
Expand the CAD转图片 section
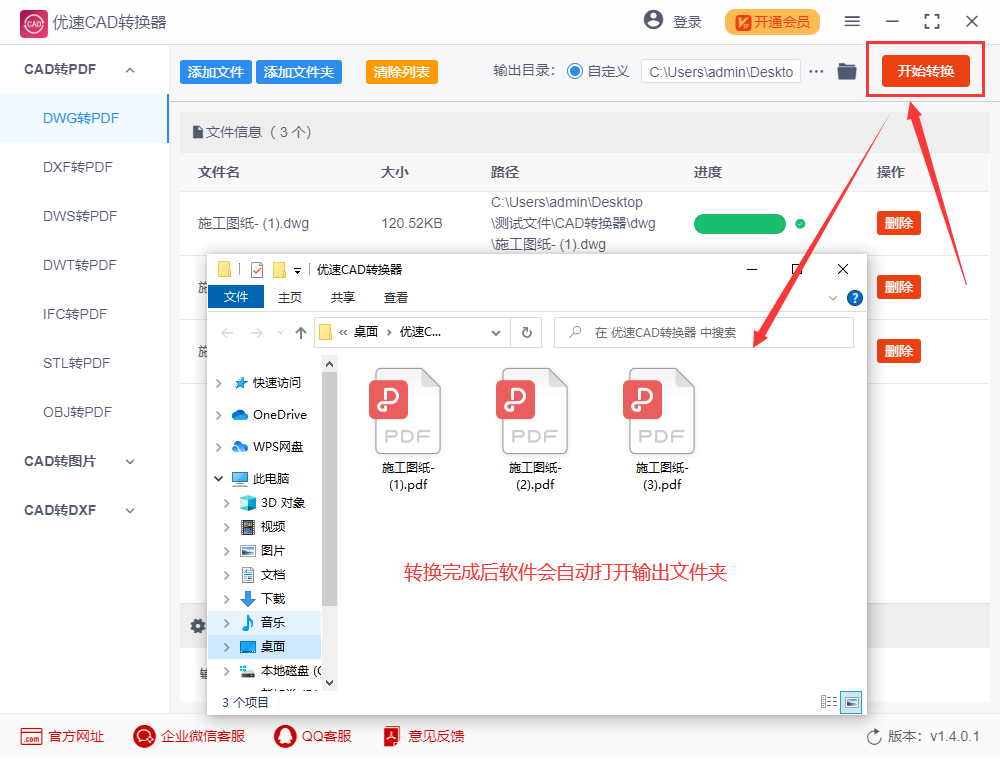point(130,461)
